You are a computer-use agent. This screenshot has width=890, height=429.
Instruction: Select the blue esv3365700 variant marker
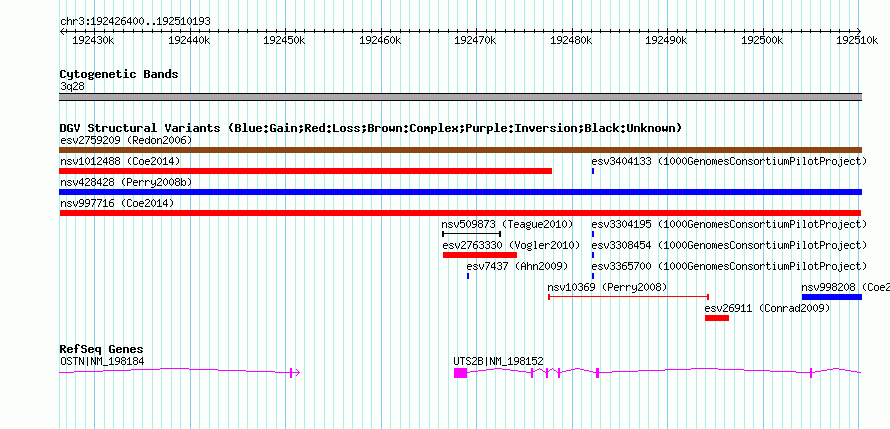593,276
